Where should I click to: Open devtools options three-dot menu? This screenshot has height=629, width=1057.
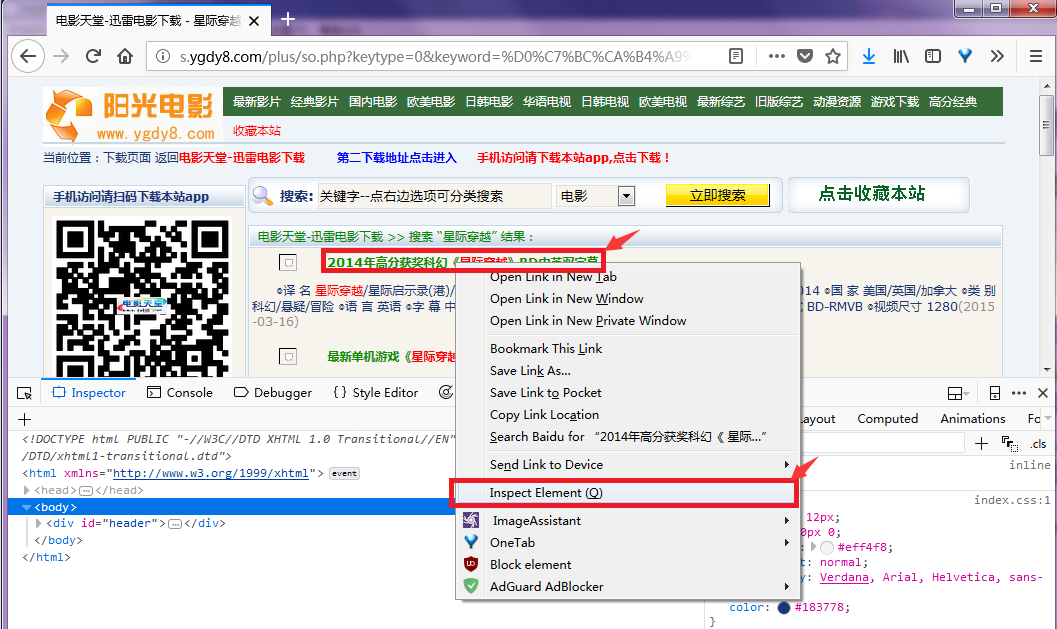1019,392
